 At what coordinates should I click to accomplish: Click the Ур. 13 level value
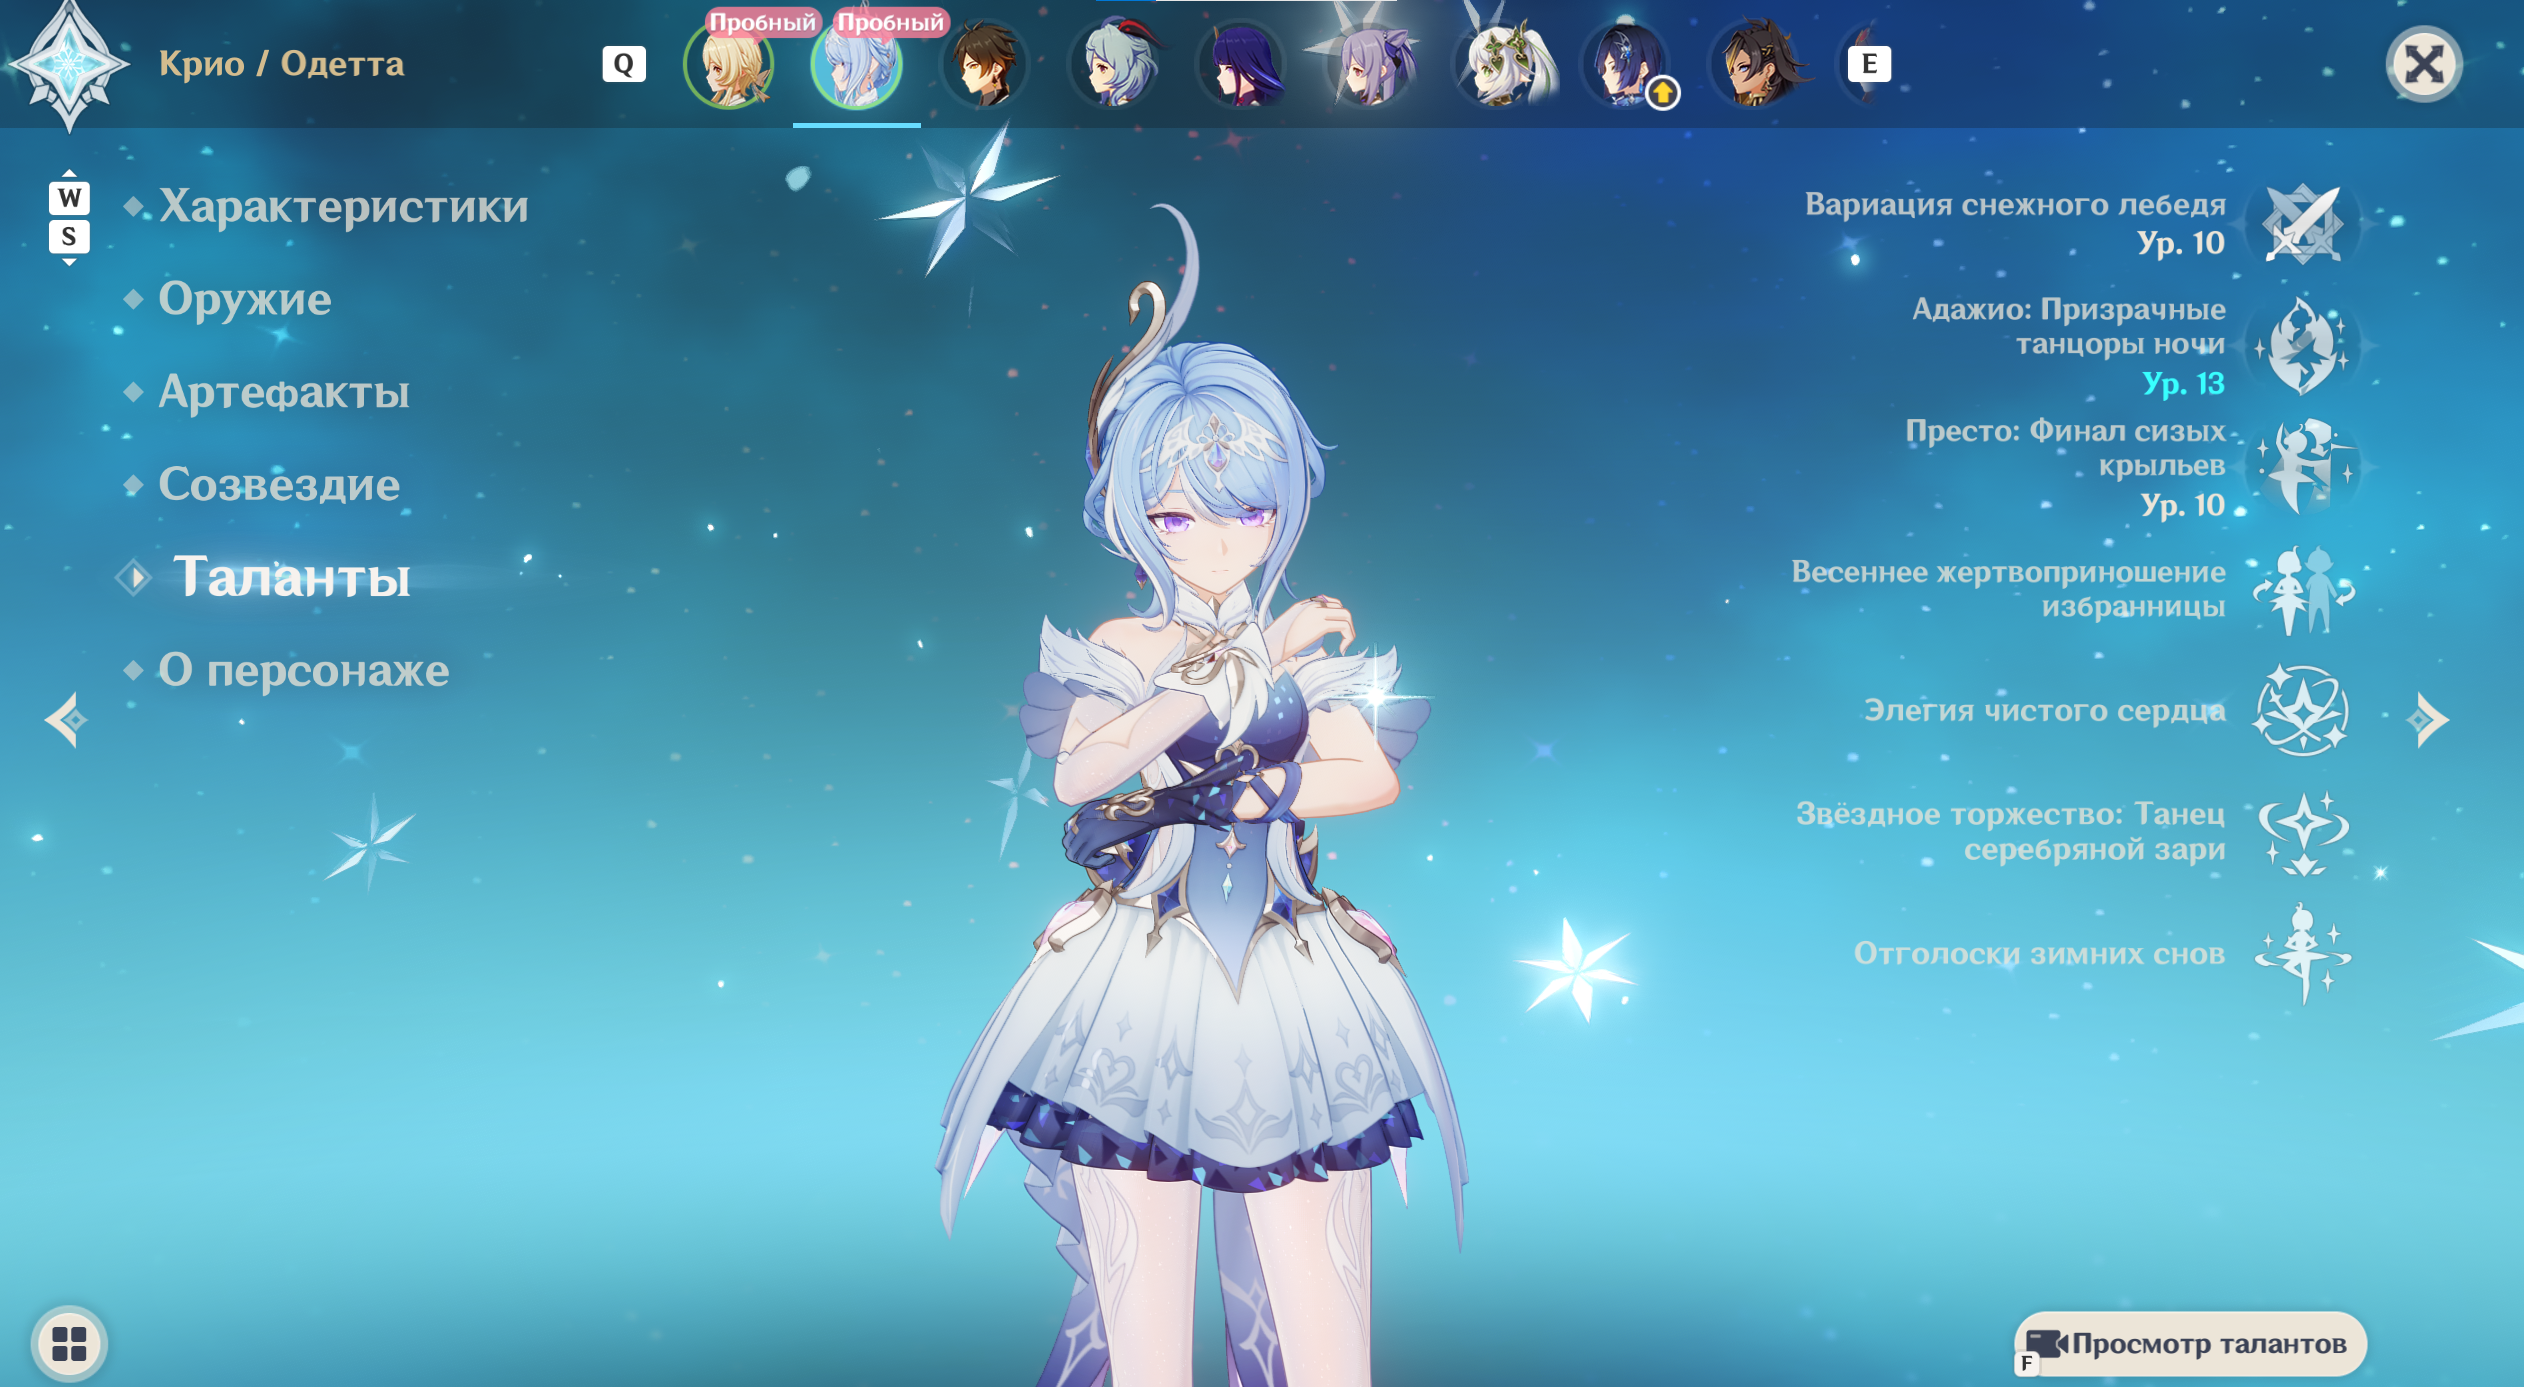[2183, 383]
